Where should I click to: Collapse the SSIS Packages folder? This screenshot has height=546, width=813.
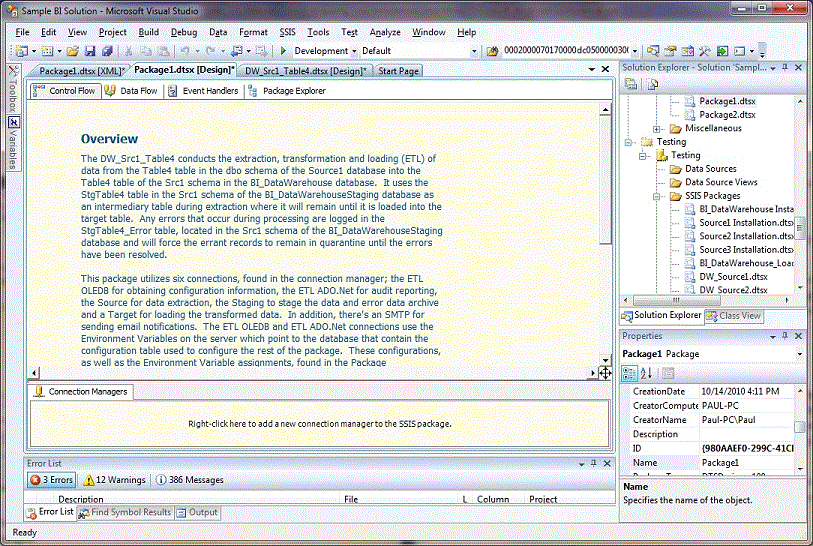(656, 196)
